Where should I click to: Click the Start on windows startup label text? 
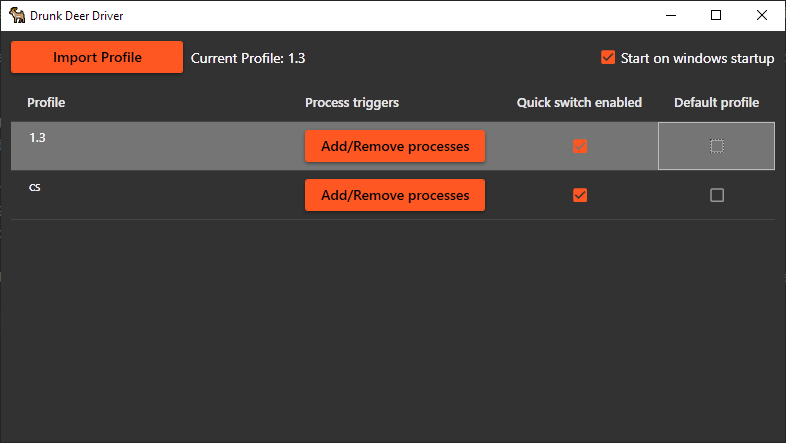(697, 58)
